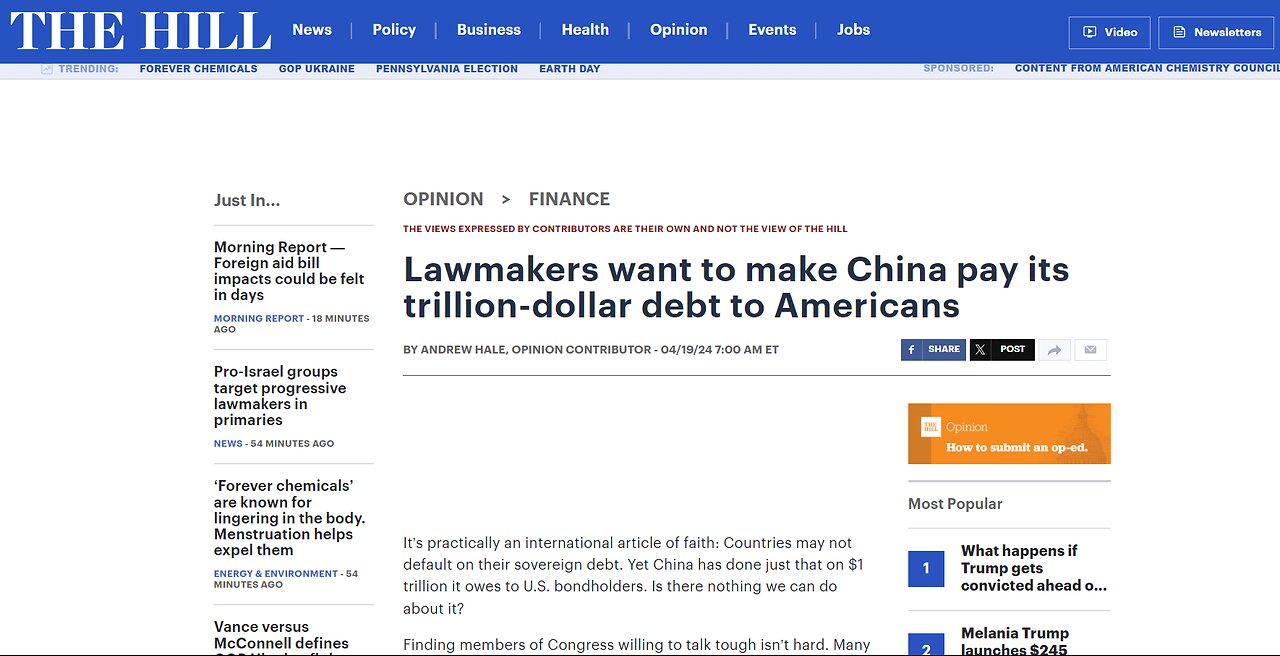Open popular story about Melania Trump

pyautogui.click(x=1015, y=641)
